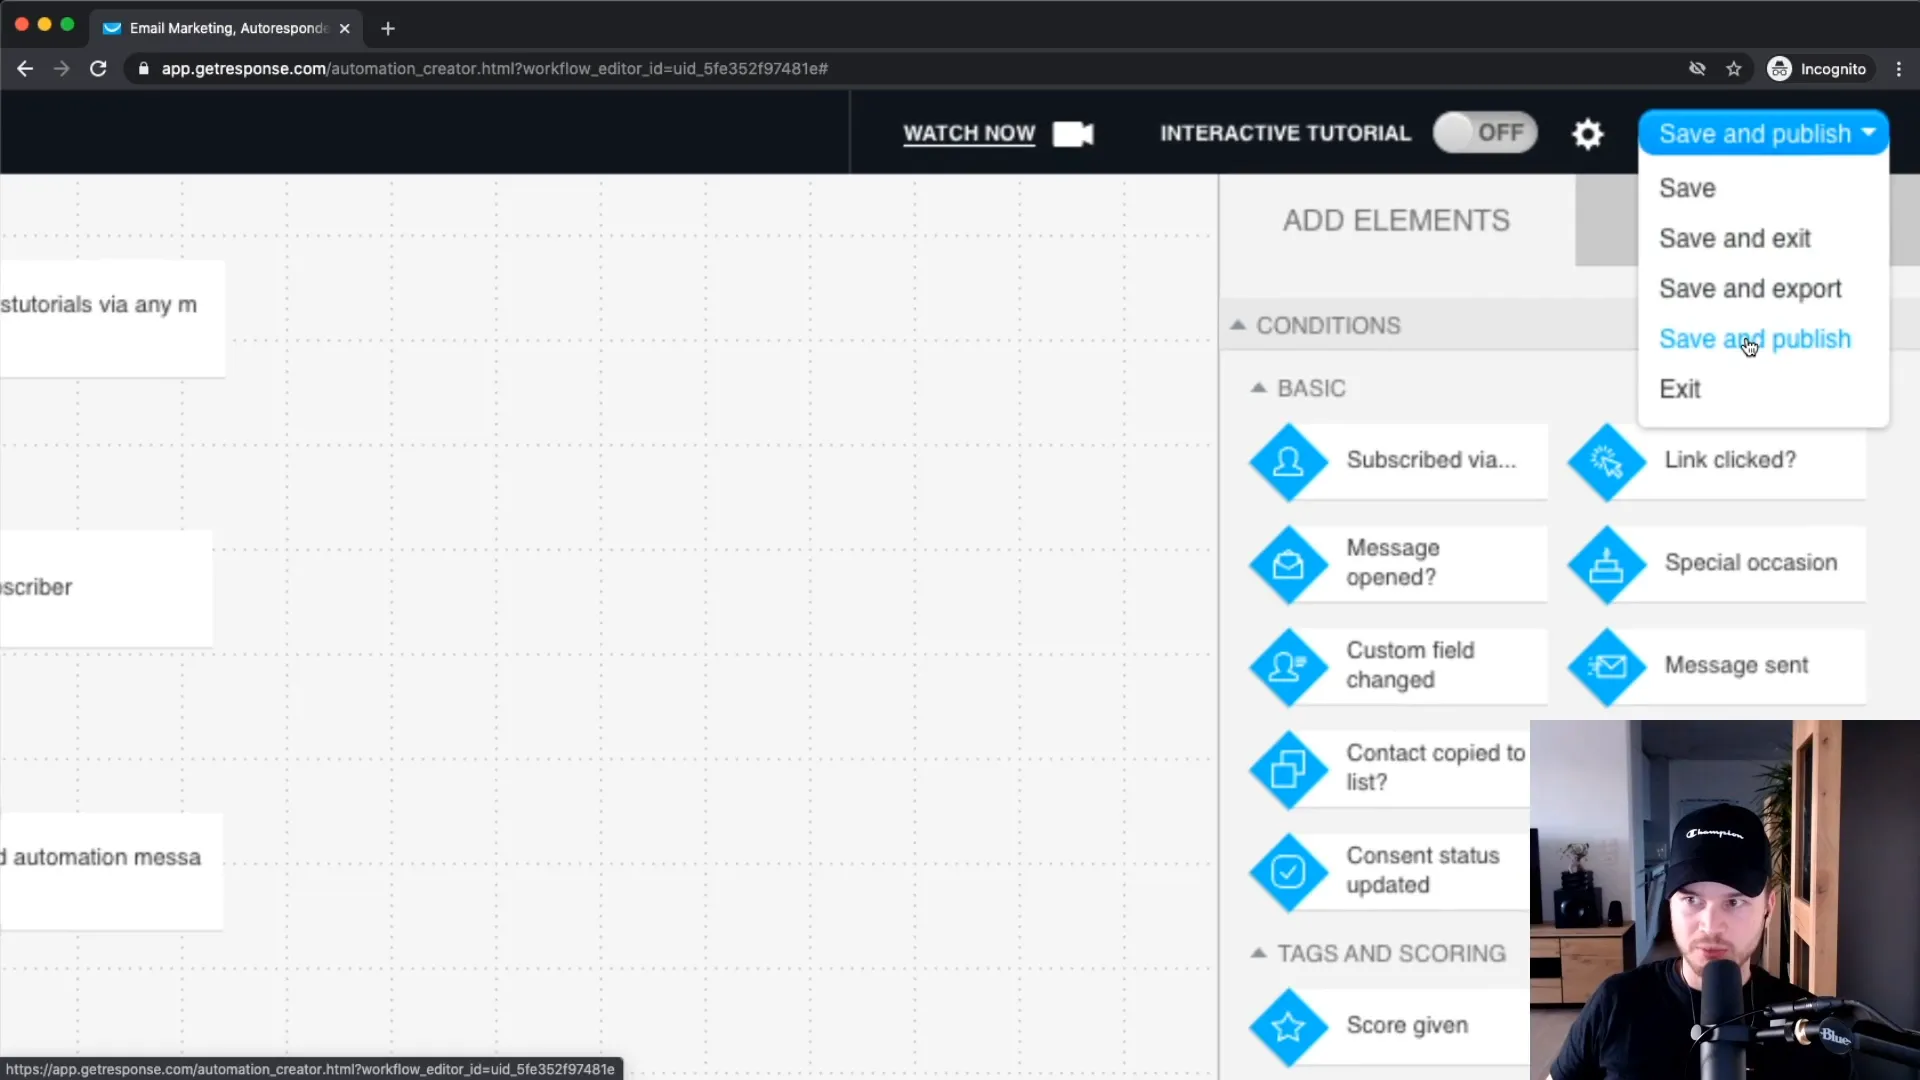Select the Message sent condition icon
Viewport: 1920px width, 1080px height.
(1607, 665)
